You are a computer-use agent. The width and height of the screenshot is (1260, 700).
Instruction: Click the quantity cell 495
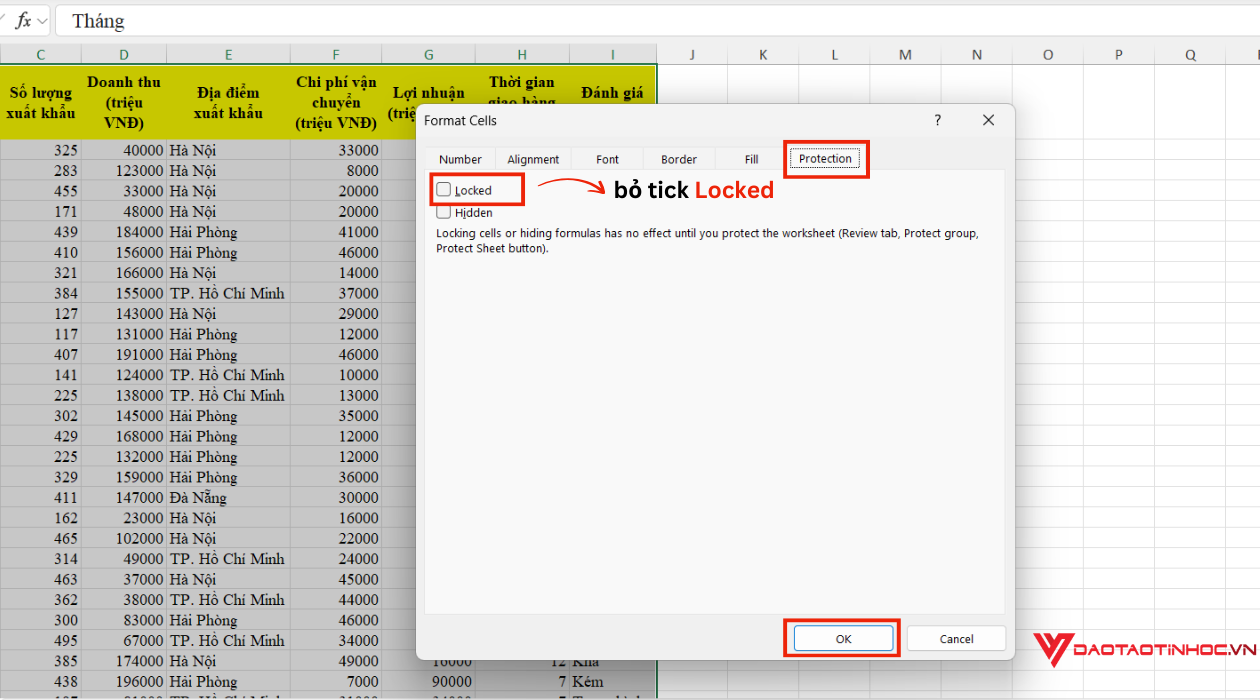[x=41, y=640]
